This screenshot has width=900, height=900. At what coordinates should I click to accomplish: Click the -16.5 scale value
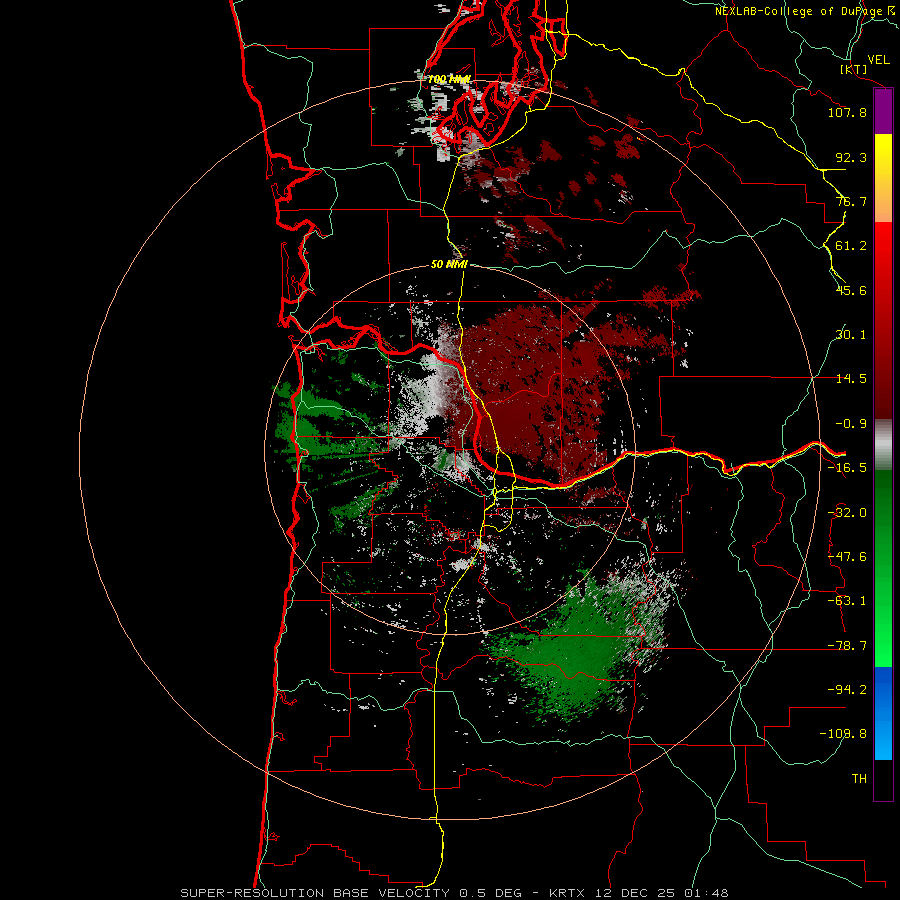click(847, 468)
